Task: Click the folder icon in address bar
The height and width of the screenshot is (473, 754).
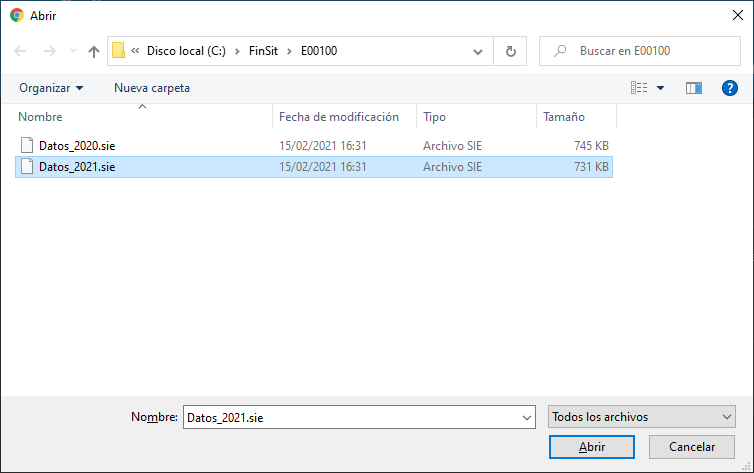Action: (x=118, y=50)
